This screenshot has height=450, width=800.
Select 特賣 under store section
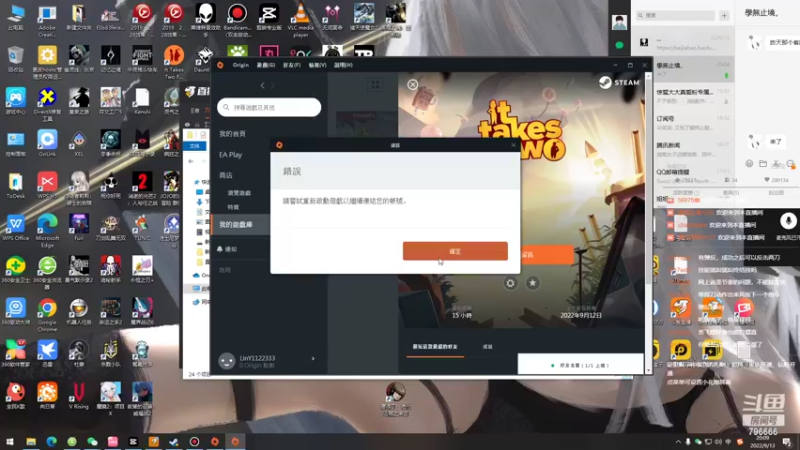click(233, 207)
